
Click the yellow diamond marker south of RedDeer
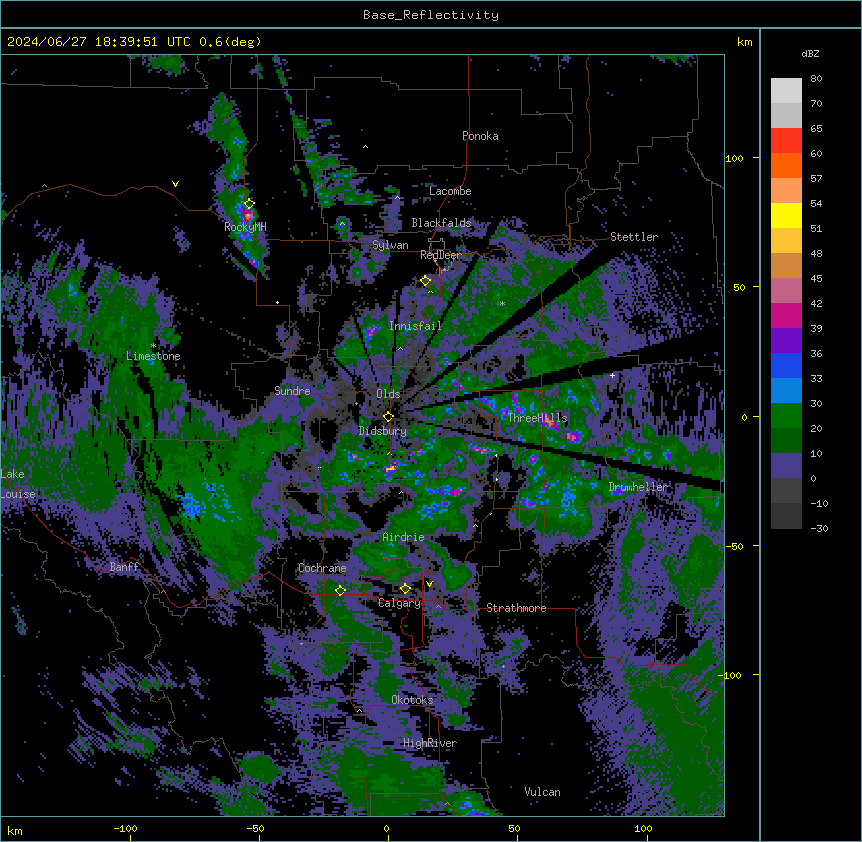[426, 281]
